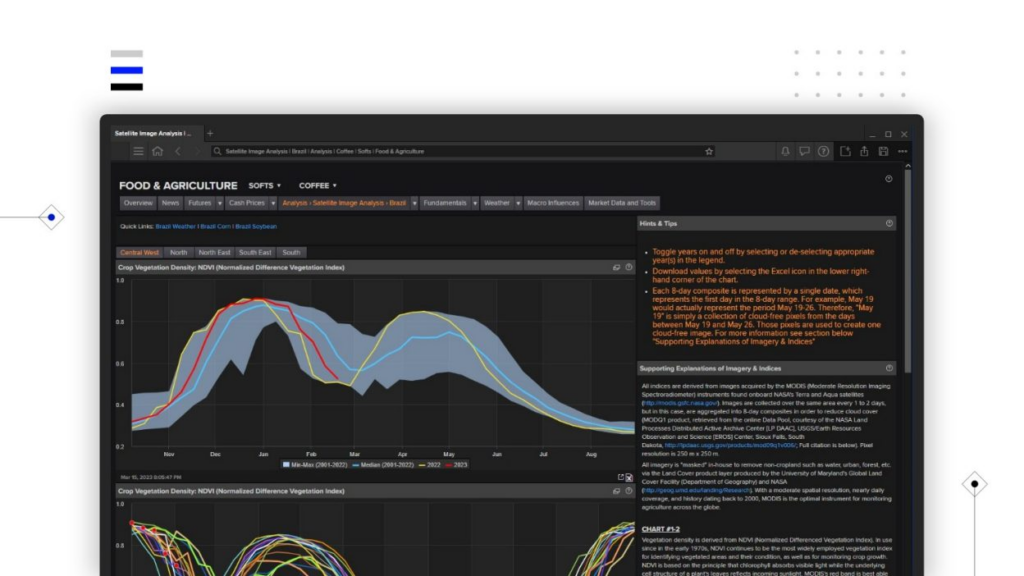Viewport: 1024px width, 576px height.
Task: Open the notifications bell icon
Action: tap(786, 151)
